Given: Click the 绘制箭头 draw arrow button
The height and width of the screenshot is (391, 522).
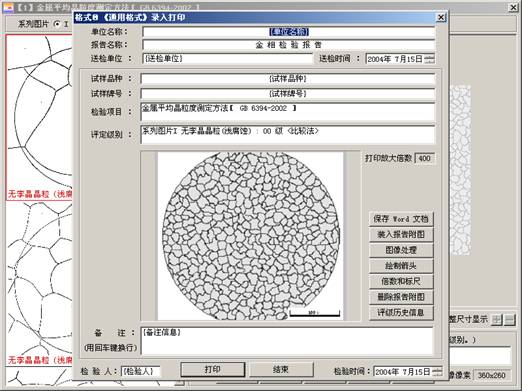Looking at the screenshot, I should point(401,266).
